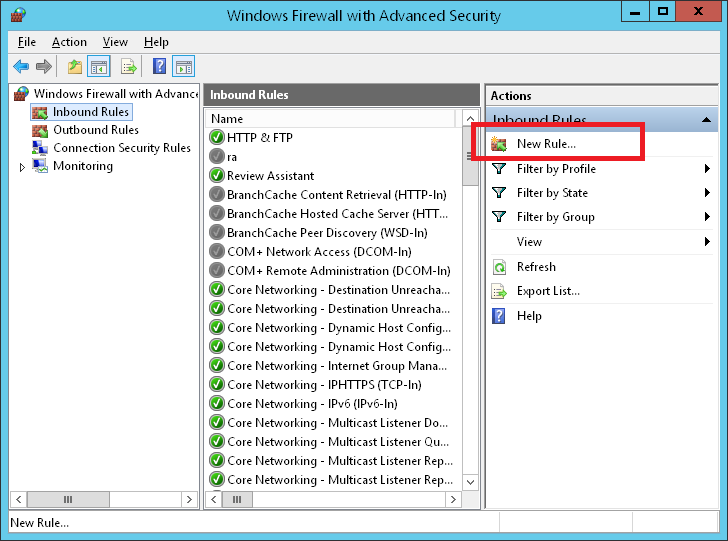Image resolution: width=728 pixels, height=541 pixels.
Task: Expand the View submenu arrow in Actions
Action: (707, 241)
